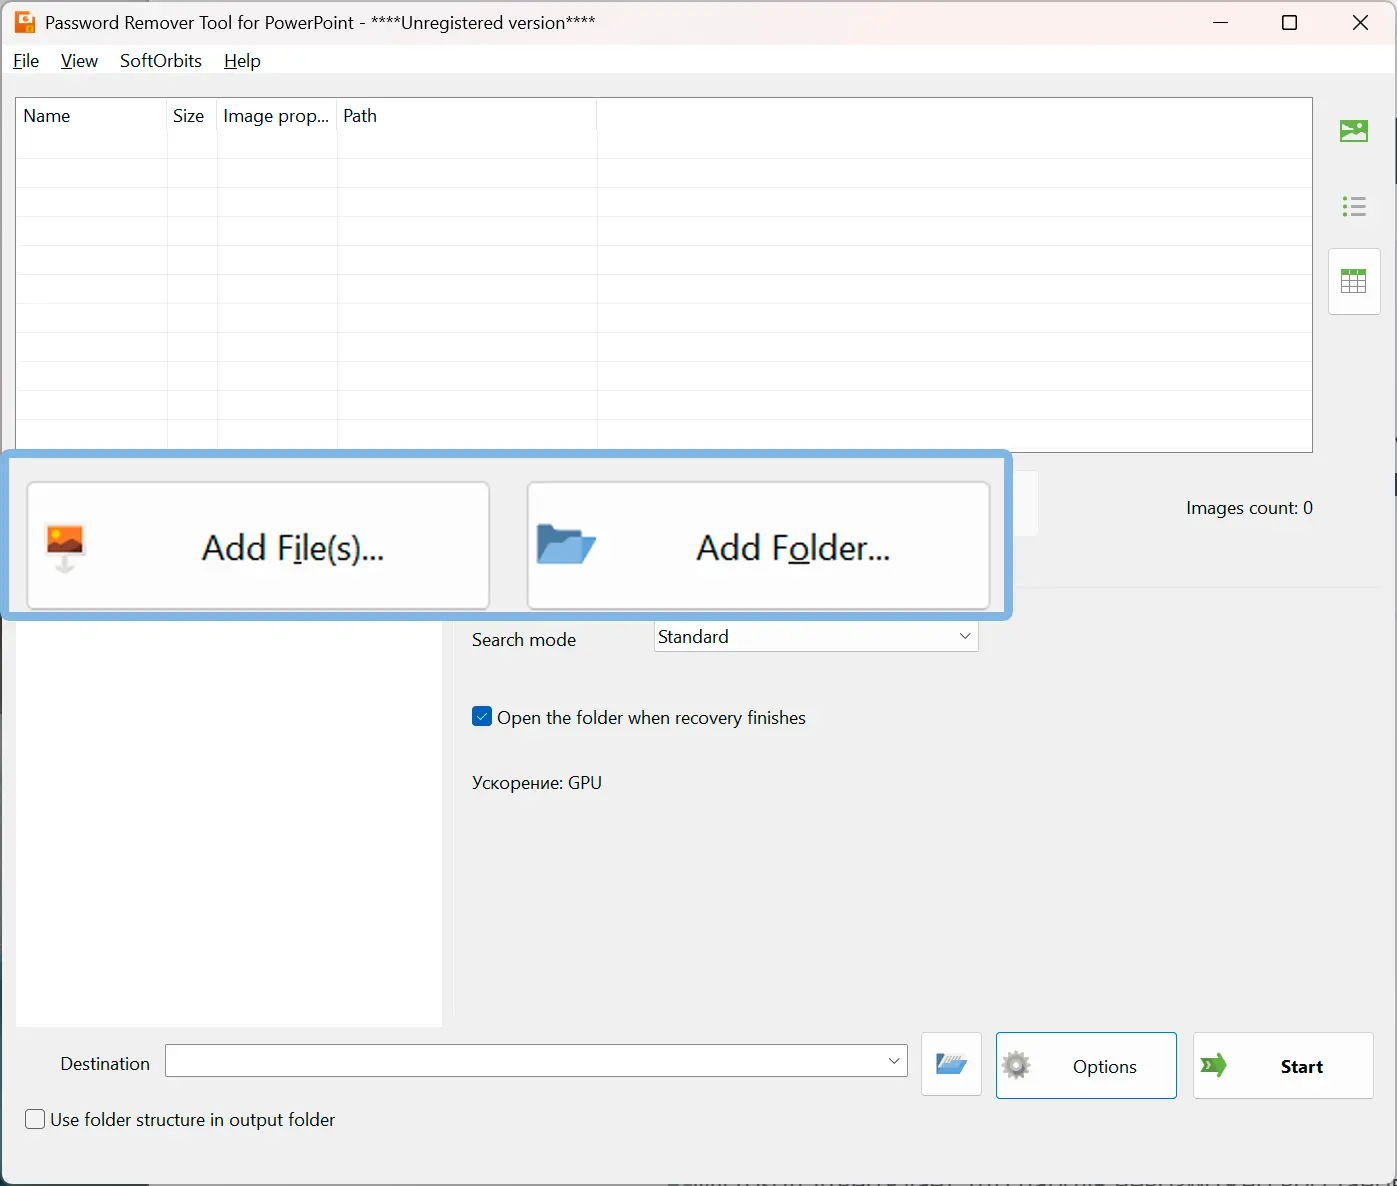Click the app icon in title bar
Viewport: 1397px width, 1186px height.
pos(25,22)
